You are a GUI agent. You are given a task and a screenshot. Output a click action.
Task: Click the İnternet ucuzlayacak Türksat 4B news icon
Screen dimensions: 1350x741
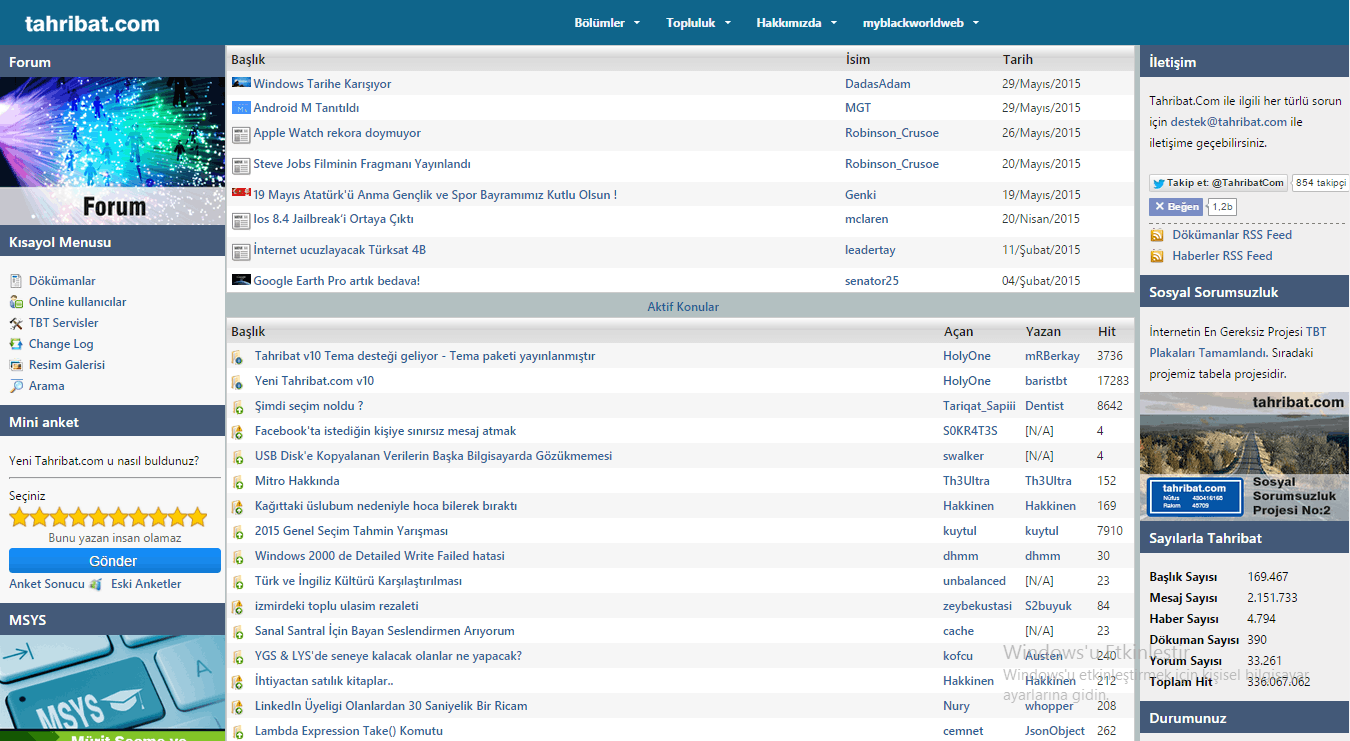pos(241,252)
